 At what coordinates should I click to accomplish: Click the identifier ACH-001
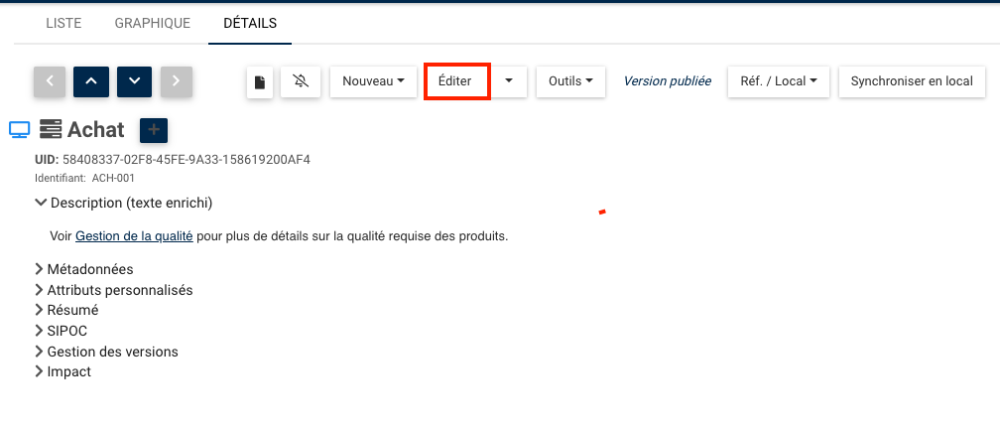coord(113,179)
